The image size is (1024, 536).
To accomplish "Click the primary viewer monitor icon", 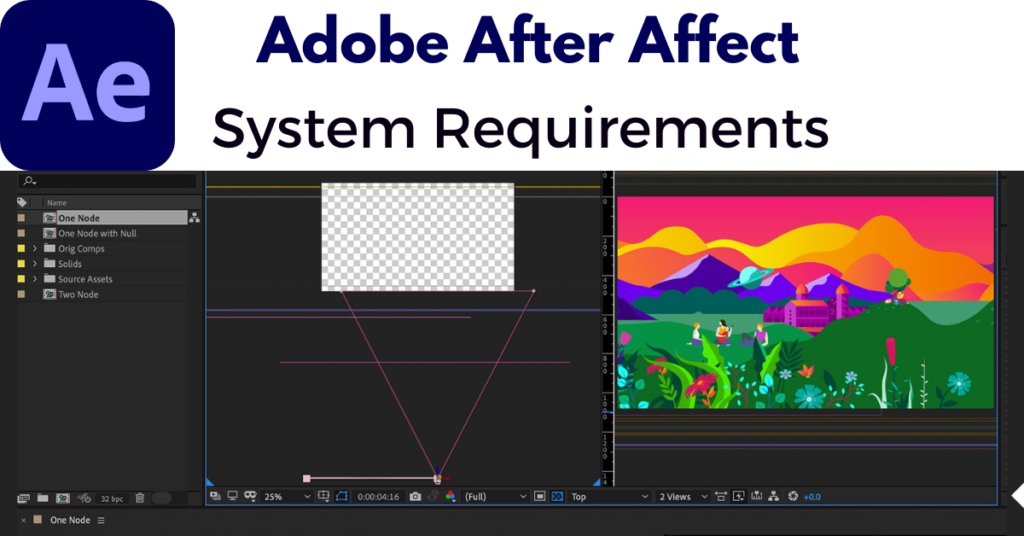I will click(x=232, y=496).
